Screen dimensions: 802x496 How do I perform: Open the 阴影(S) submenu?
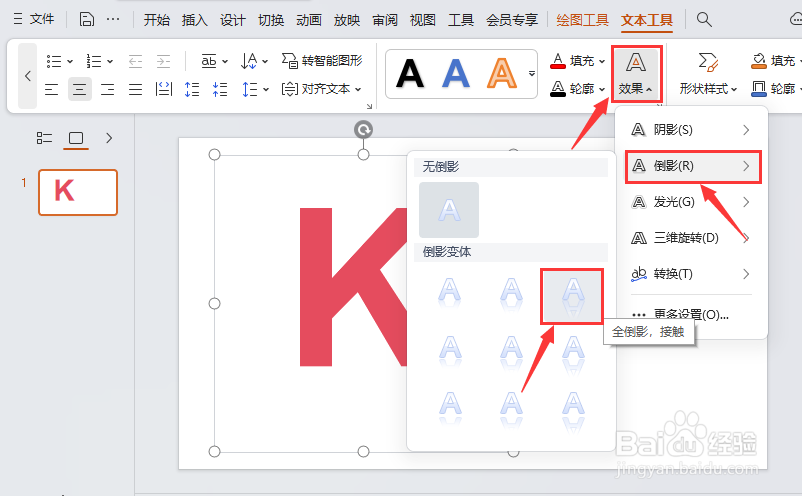(x=691, y=130)
